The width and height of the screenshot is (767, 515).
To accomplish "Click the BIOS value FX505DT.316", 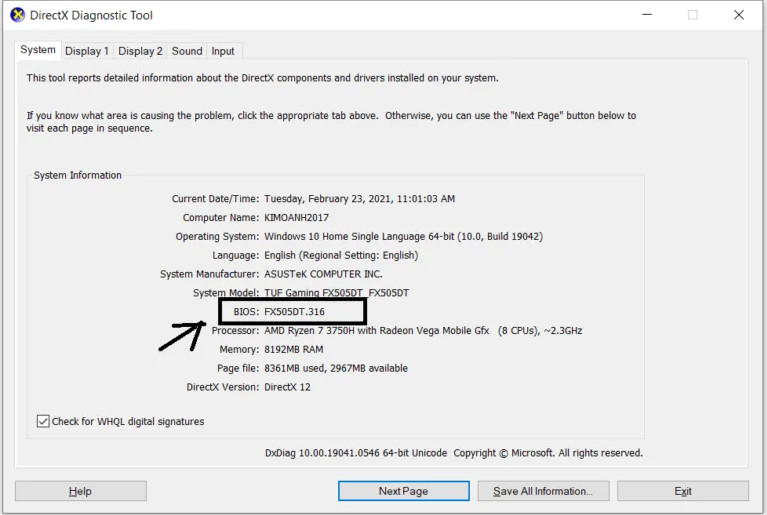I will [294, 312].
